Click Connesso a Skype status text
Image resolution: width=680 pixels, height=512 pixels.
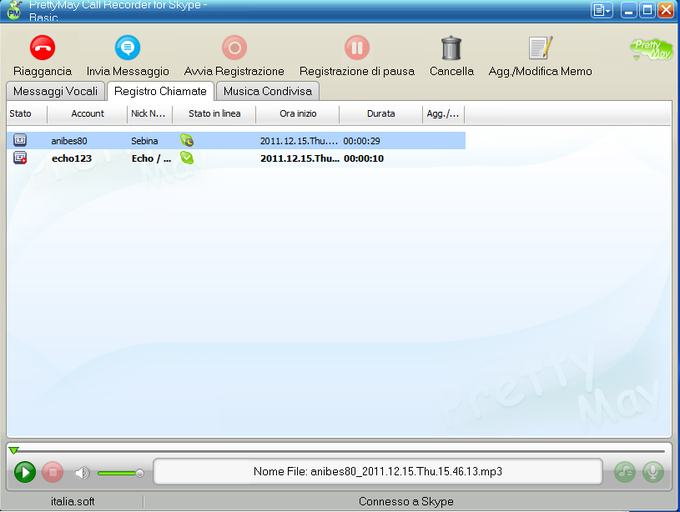(x=406, y=502)
